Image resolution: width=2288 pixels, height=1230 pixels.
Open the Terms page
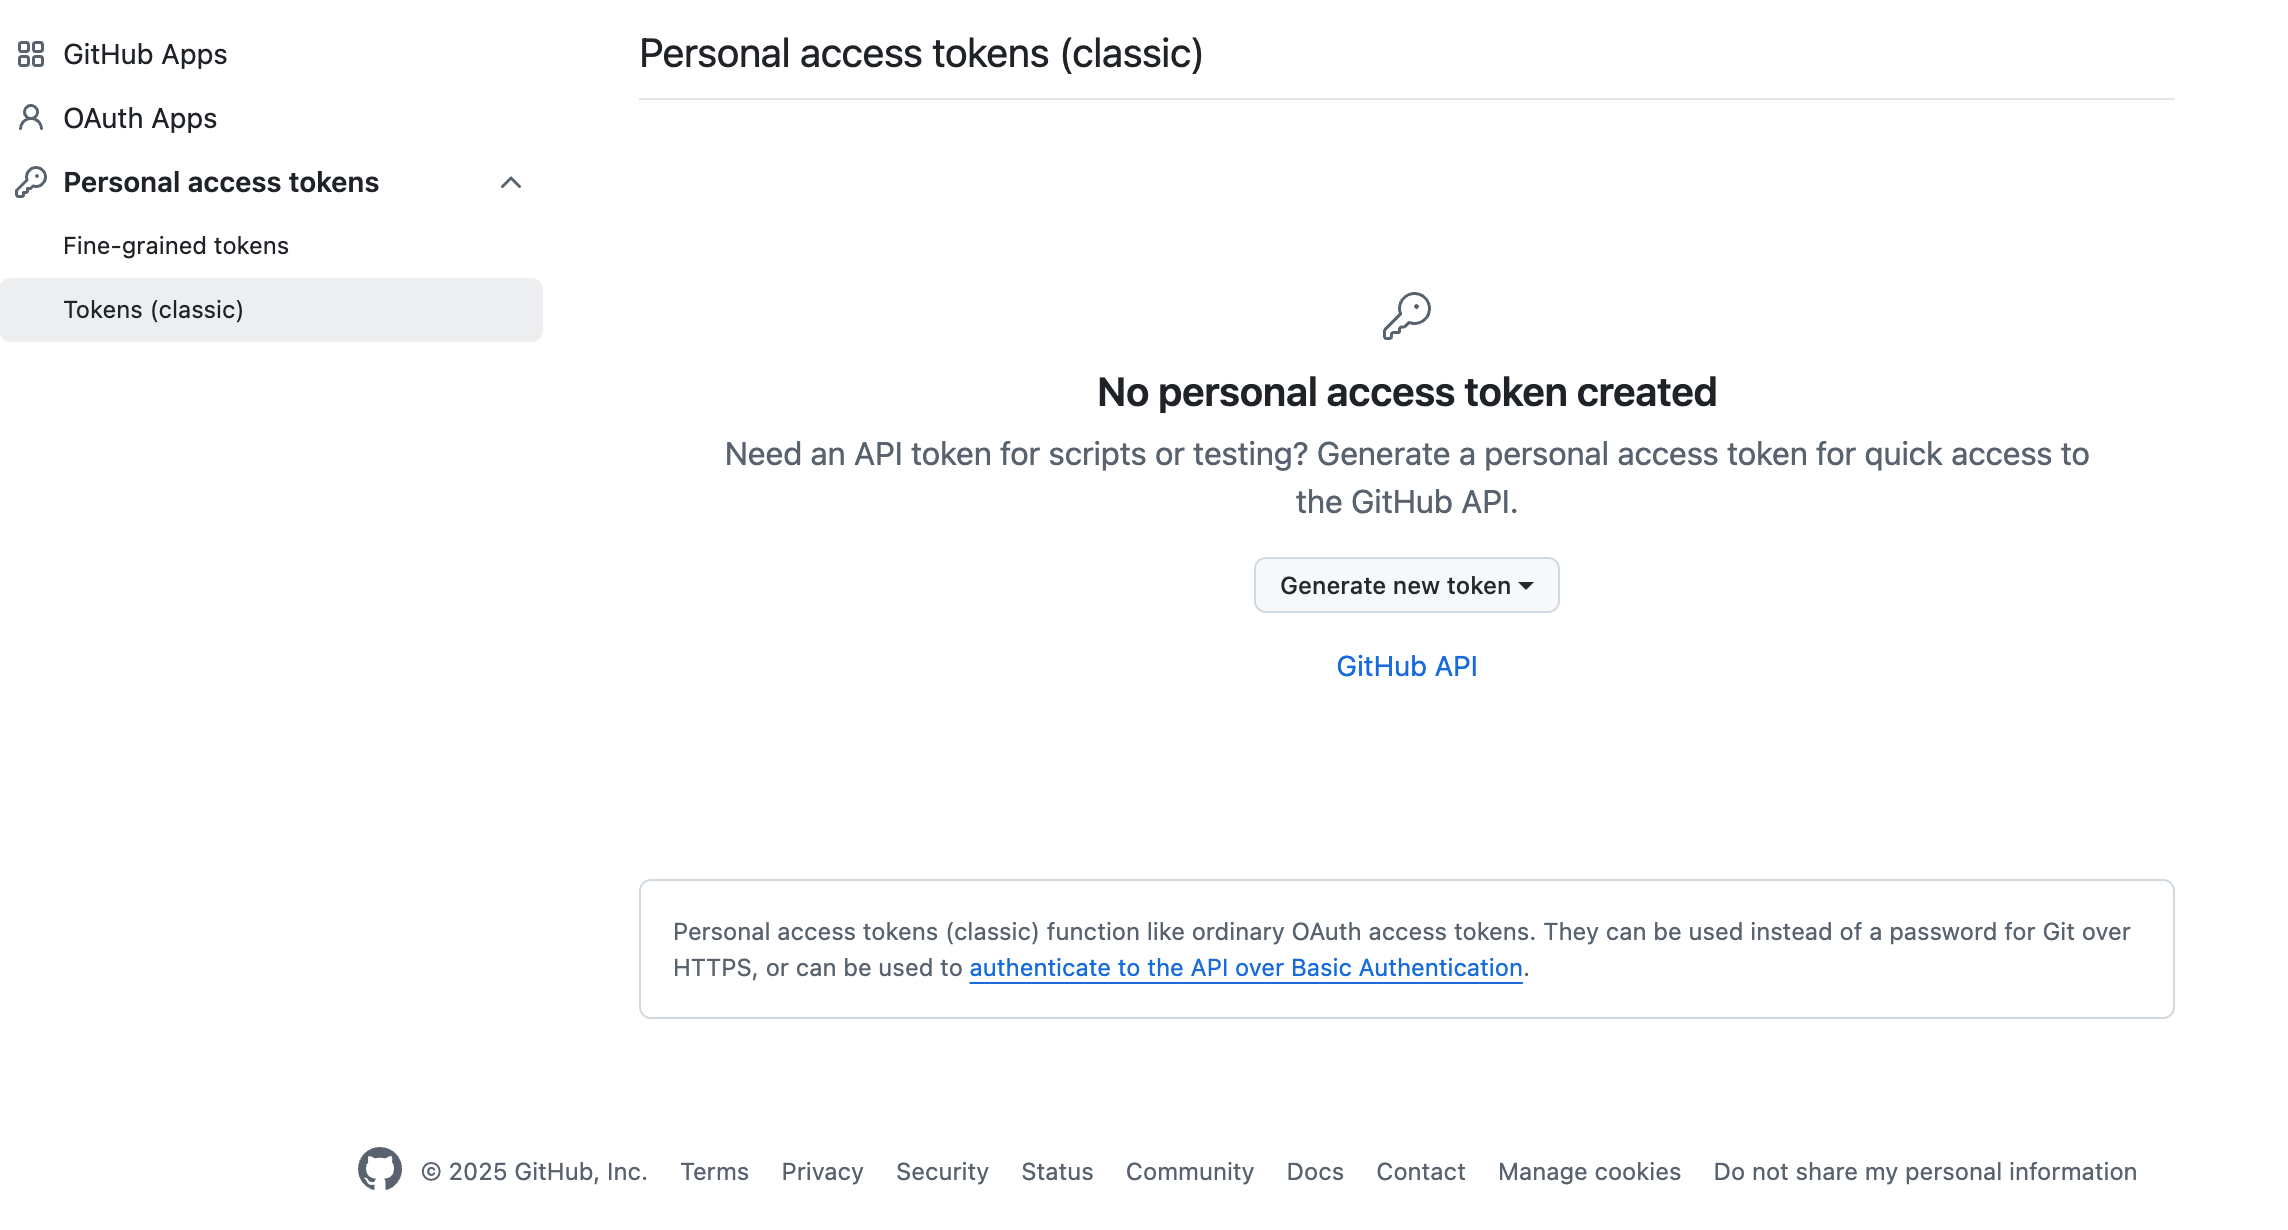(714, 1171)
